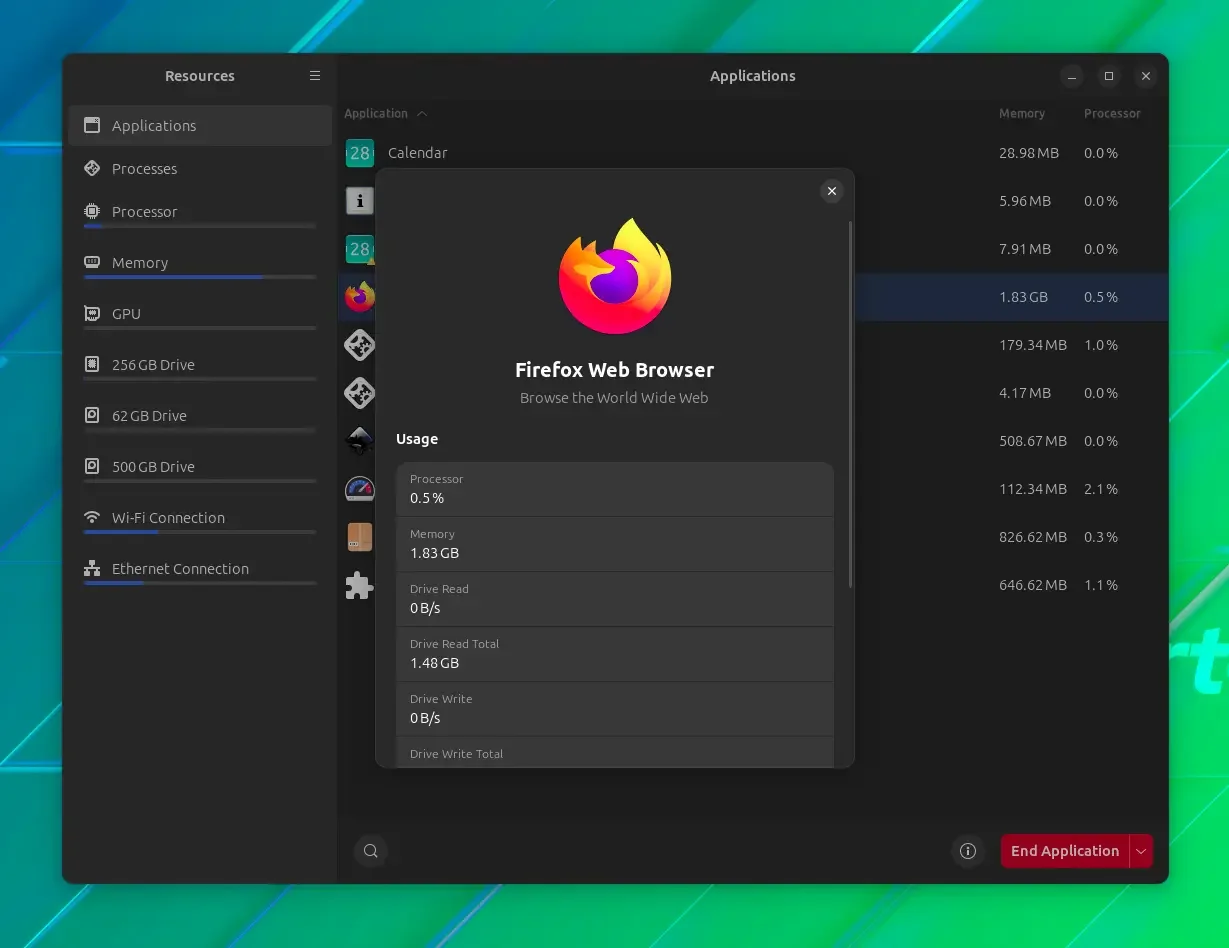Click the 2.1 % processor value
1229x948 pixels.
pyautogui.click(x=1101, y=489)
